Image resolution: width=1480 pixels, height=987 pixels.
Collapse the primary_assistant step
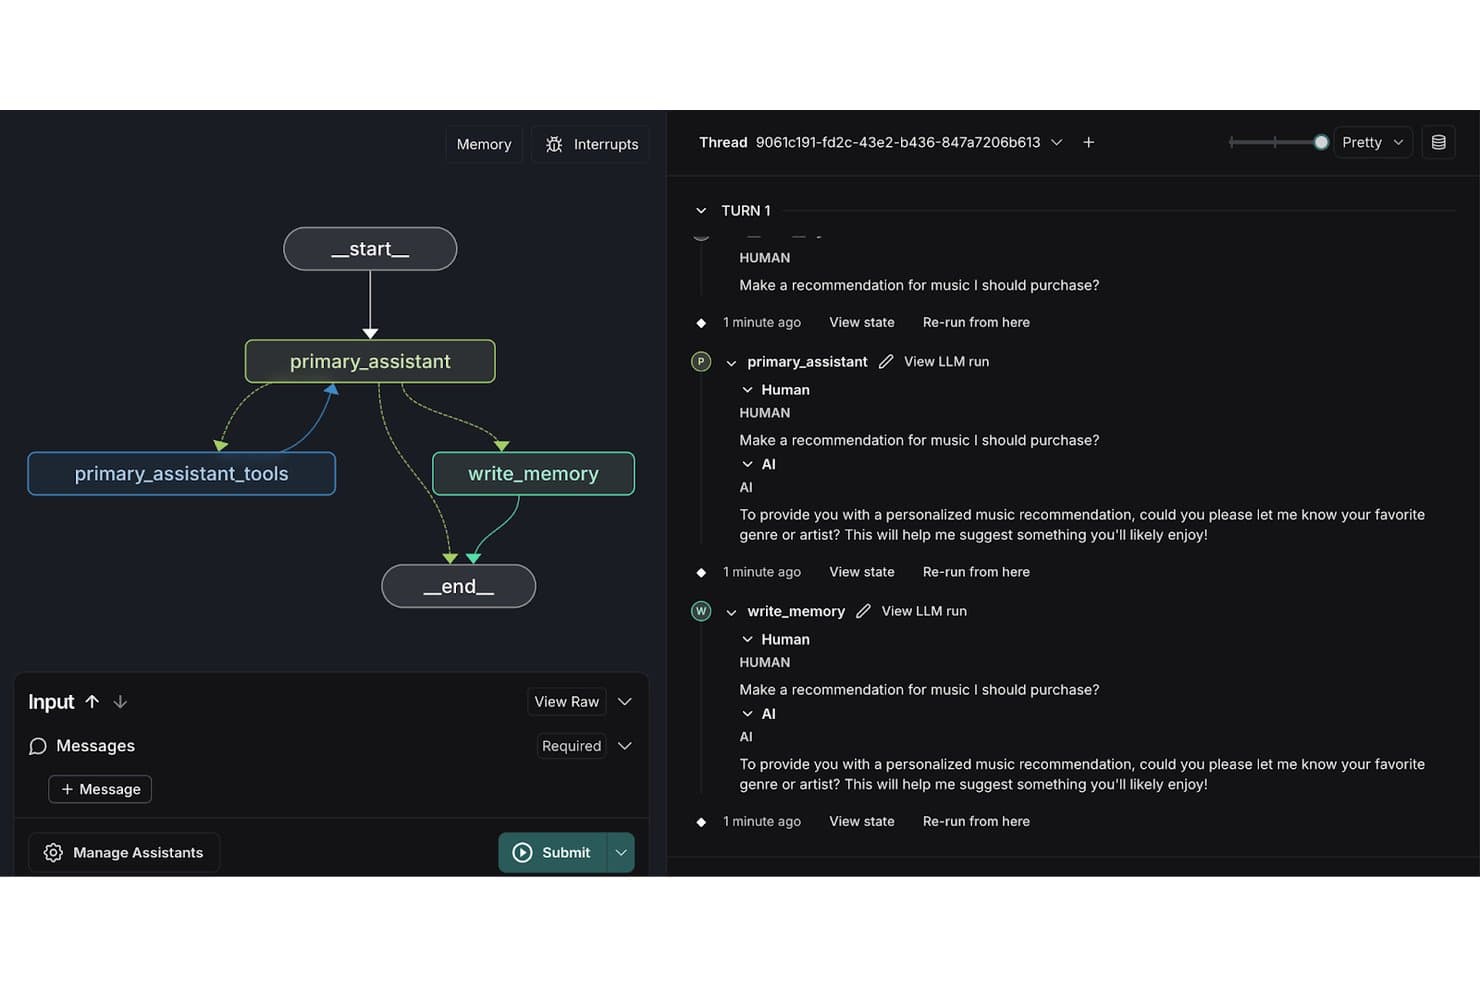coord(731,362)
